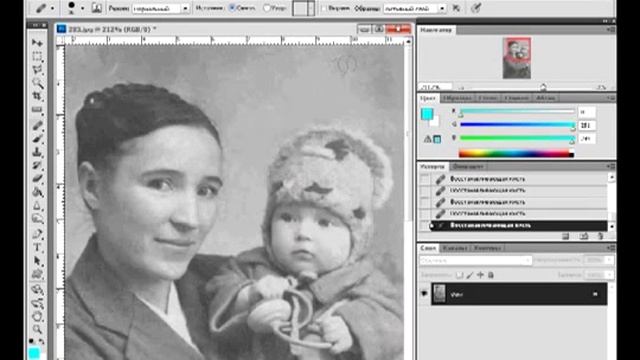
Task: Set history brush source on highlighted state
Action: tap(425, 225)
